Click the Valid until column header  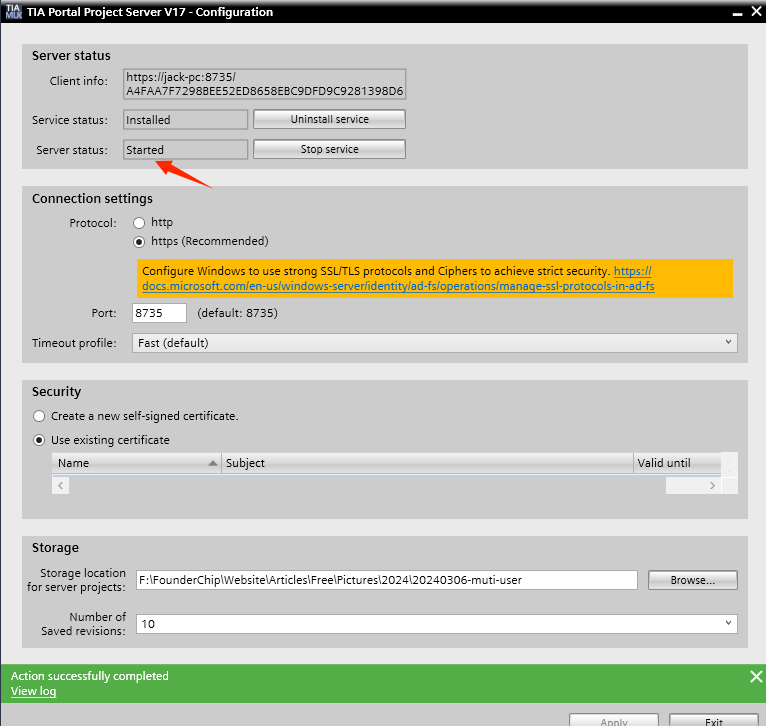point(677,463)
